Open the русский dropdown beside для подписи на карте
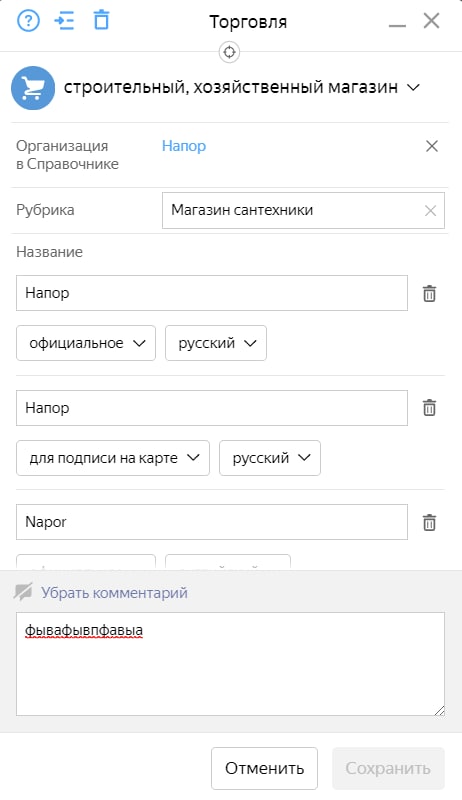Screen dimensions: 462x800 270,458
